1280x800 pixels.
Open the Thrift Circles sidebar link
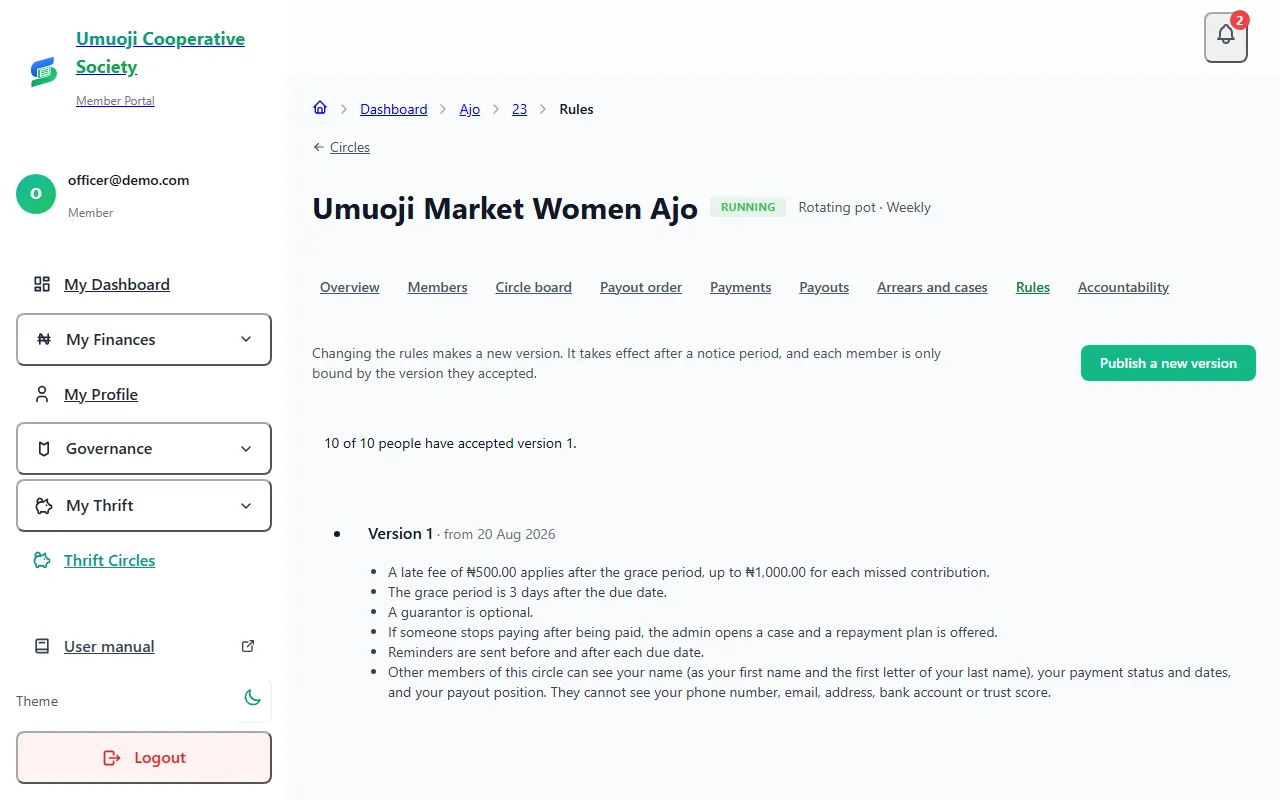point(110,560)
